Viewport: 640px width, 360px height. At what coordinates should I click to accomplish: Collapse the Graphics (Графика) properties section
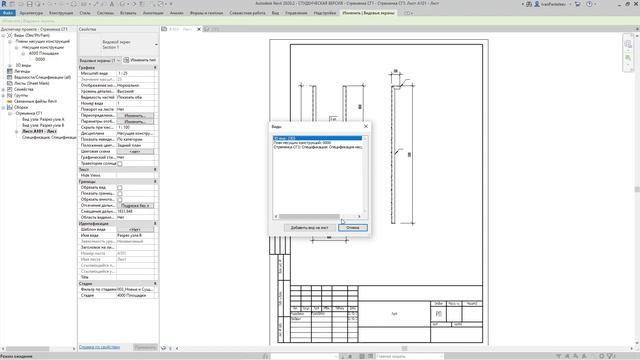(155, 67)
